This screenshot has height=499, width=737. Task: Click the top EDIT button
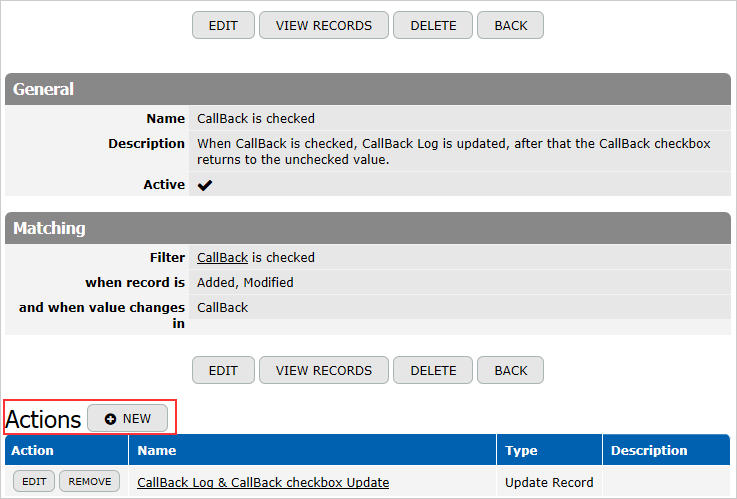point(223,25)
